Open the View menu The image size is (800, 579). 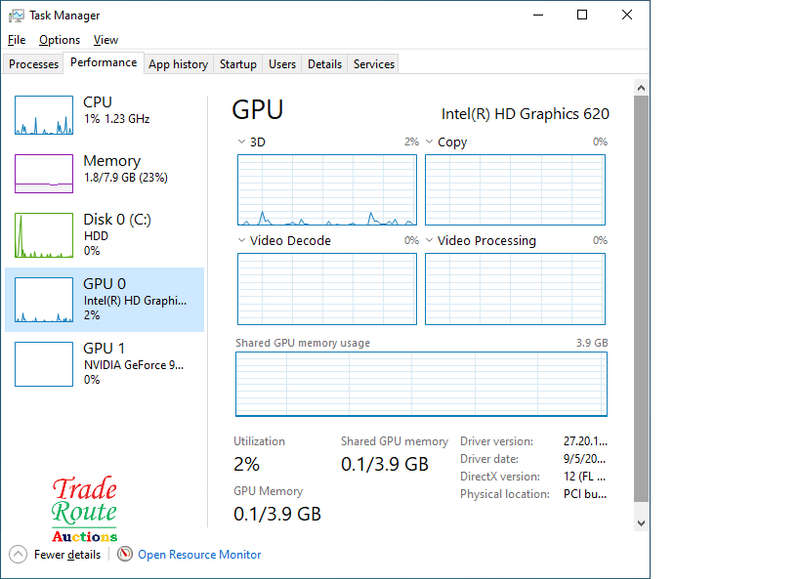point(106,40)
